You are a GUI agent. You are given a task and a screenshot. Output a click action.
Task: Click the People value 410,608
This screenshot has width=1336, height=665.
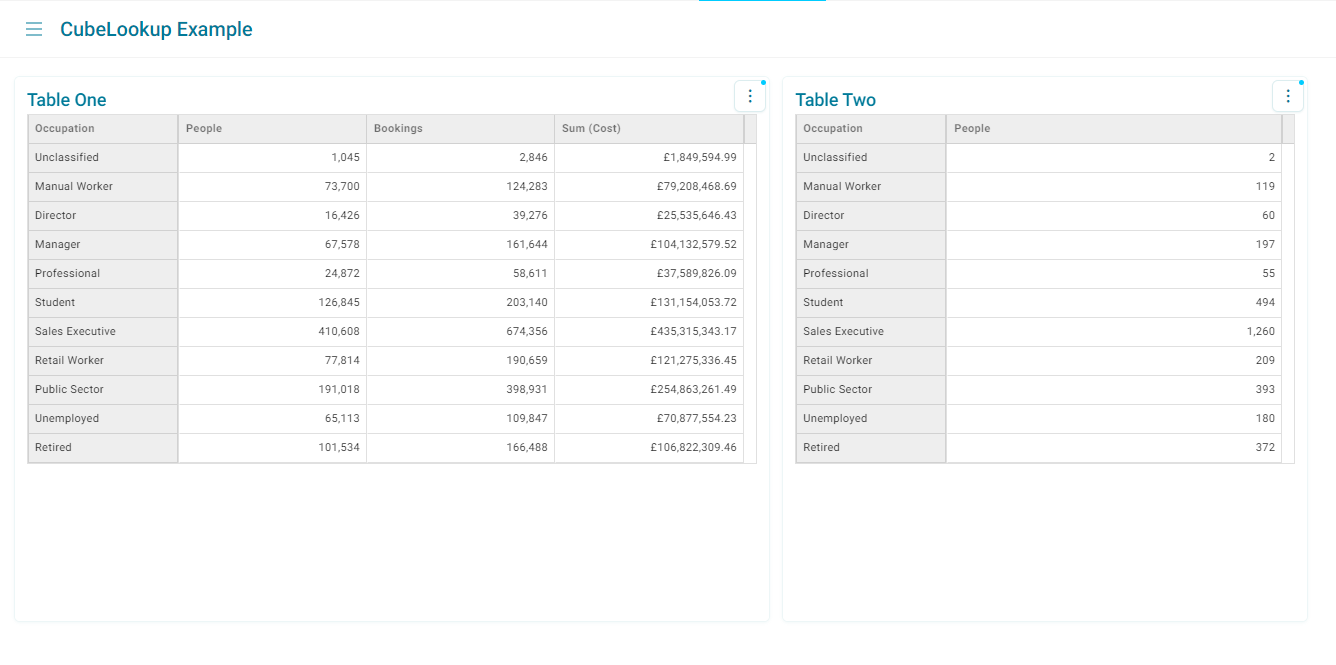[x=273, y=332]
